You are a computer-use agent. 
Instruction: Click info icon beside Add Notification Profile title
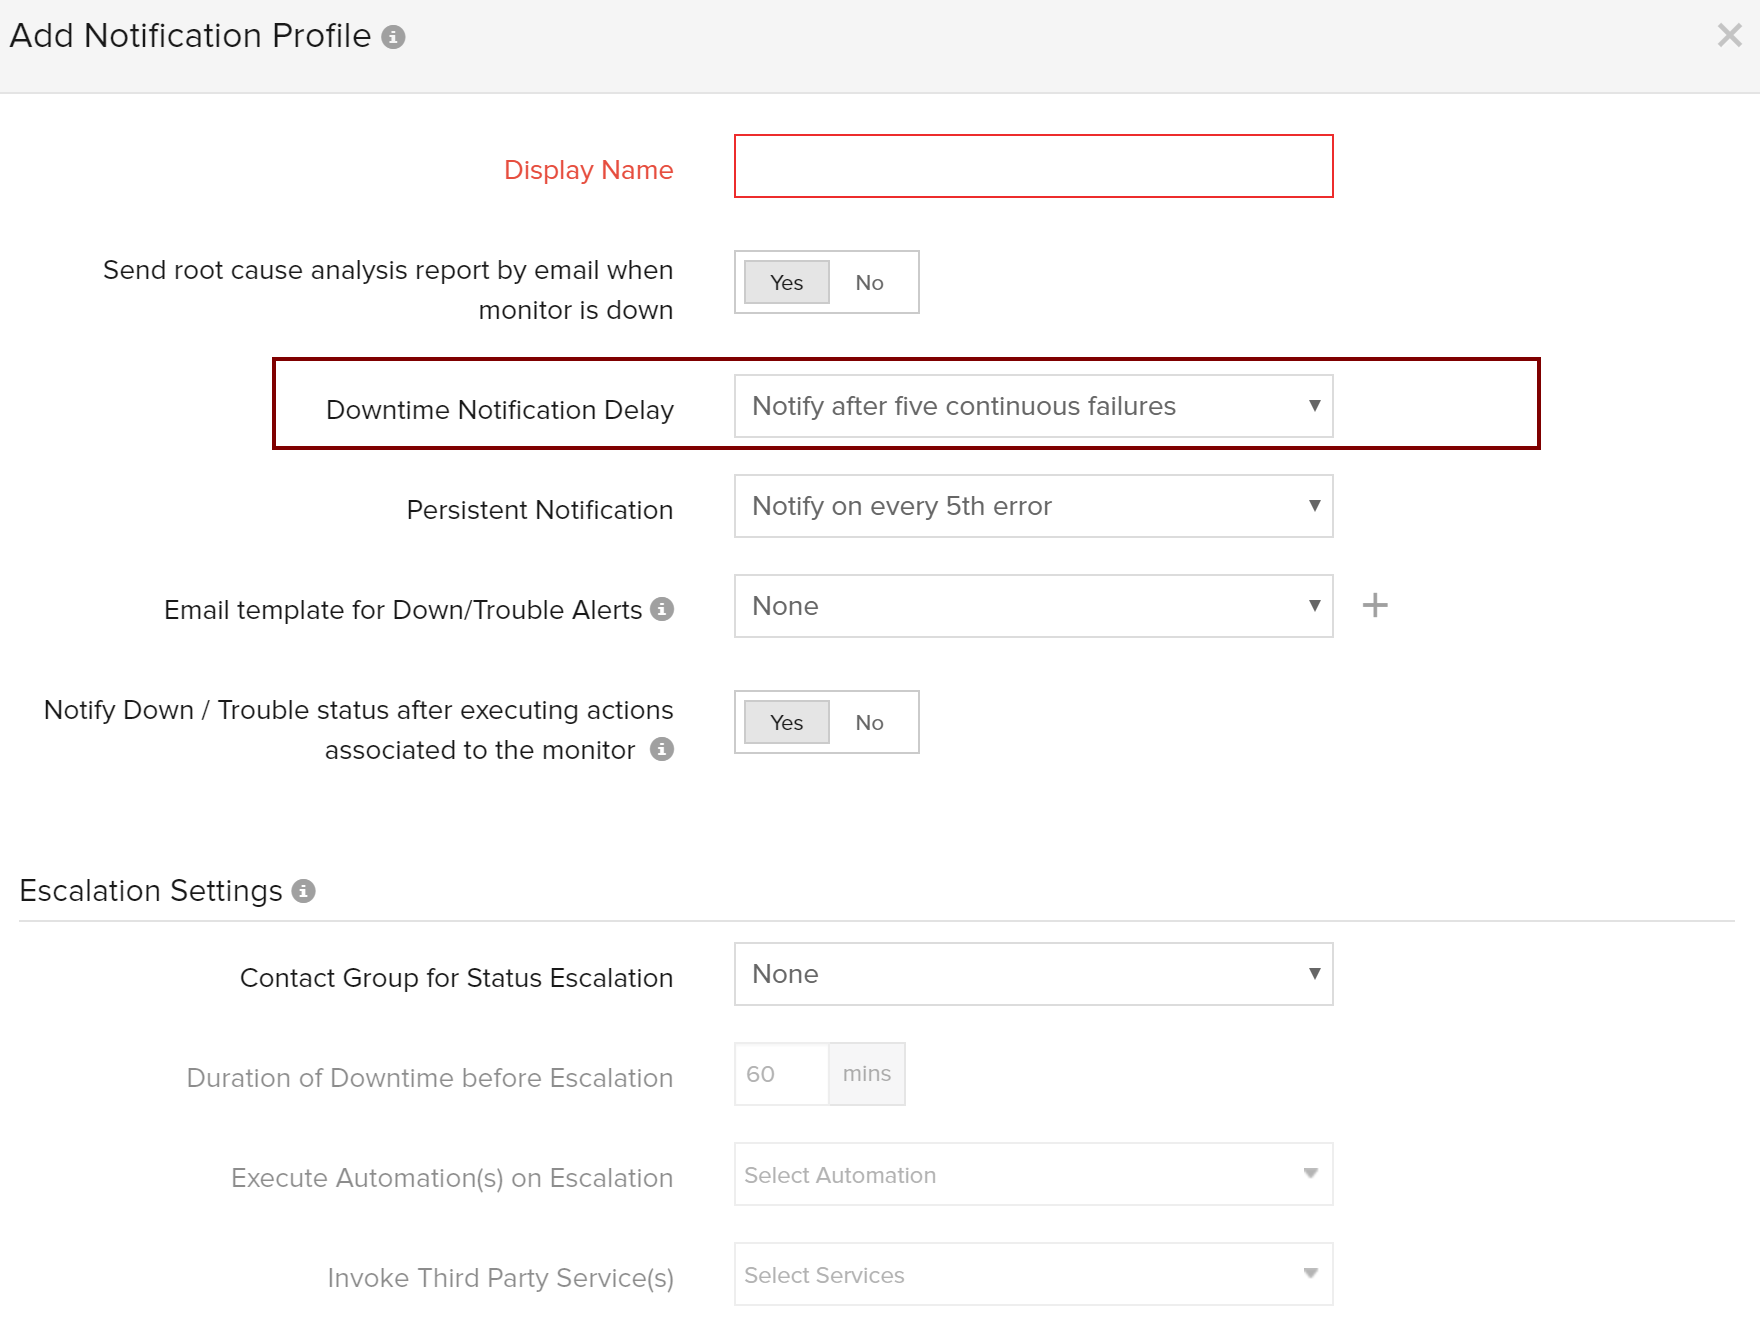394,38
